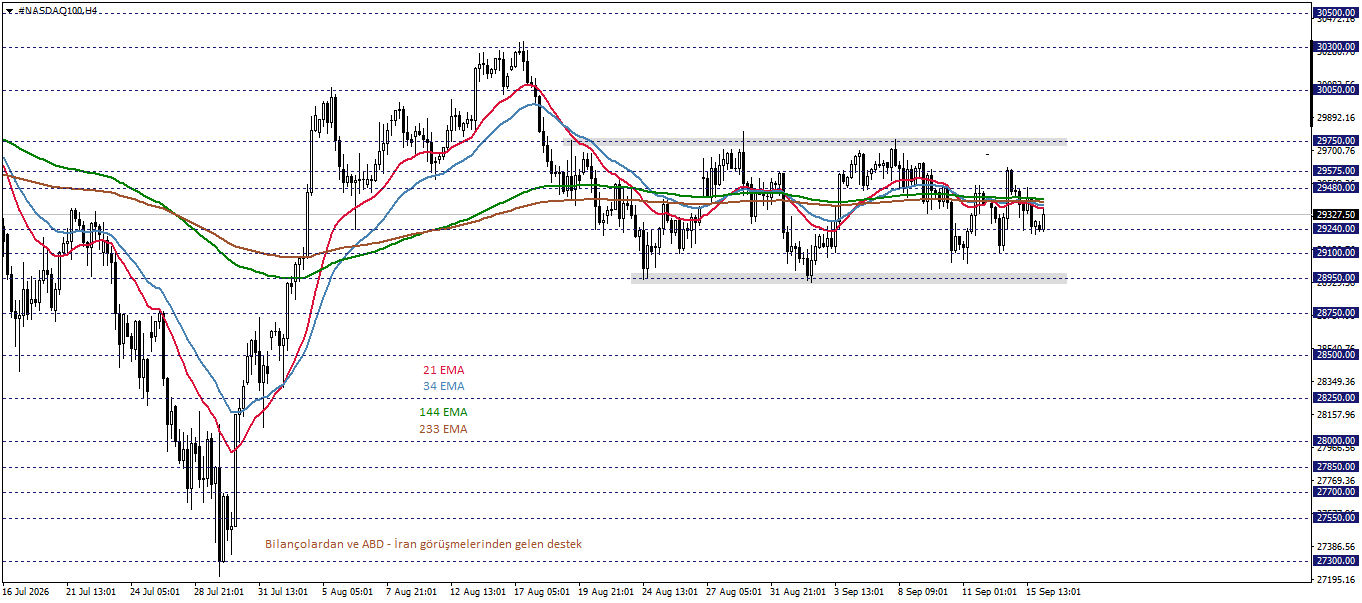Click the 12 Aug 13:01 time label
The height and width of the screenshot is (603, 1362).
(x=477, y=592)
